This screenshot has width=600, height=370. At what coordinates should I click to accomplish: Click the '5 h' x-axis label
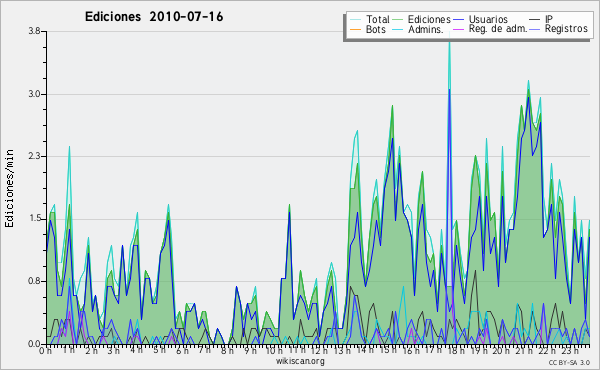point(159,350)
